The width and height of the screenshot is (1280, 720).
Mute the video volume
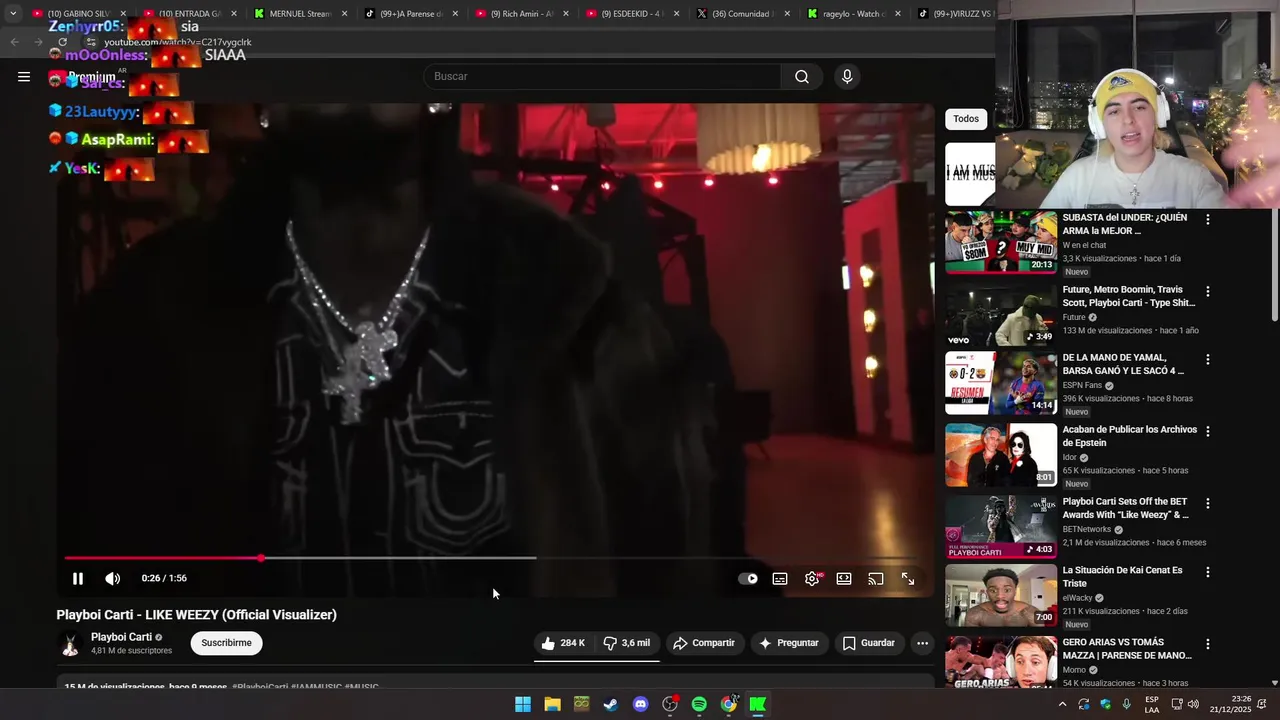113,579
